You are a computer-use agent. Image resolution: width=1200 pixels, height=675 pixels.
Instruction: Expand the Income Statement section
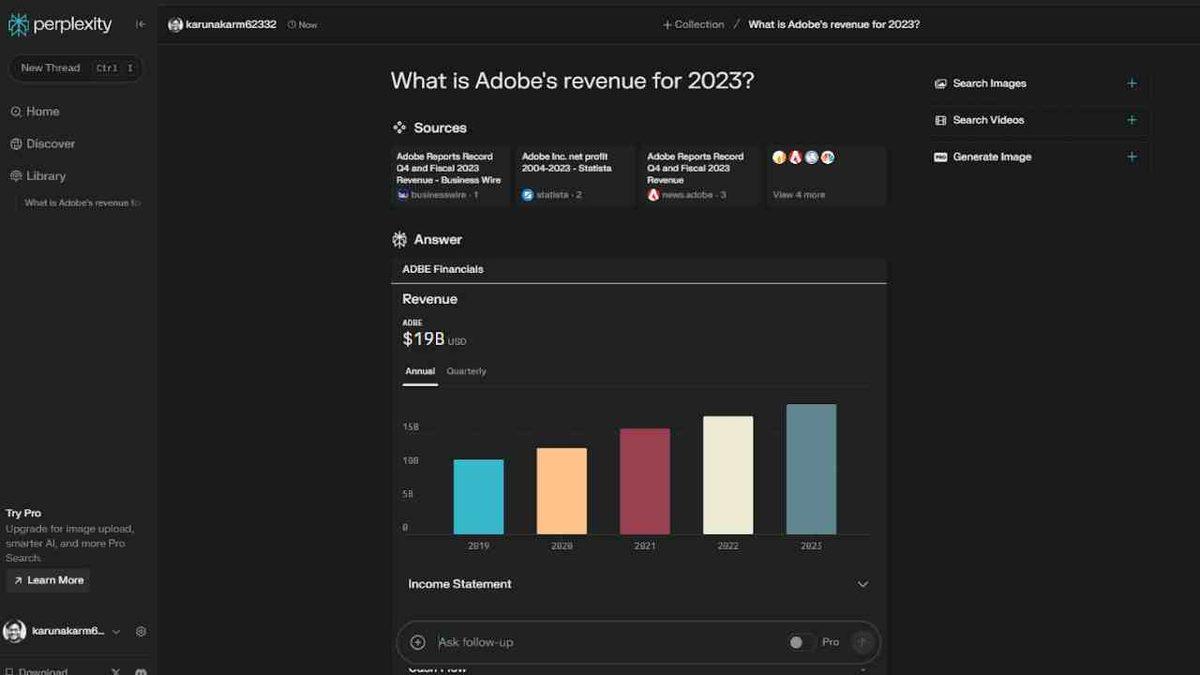pyautogui.click(x=862, y=584)
